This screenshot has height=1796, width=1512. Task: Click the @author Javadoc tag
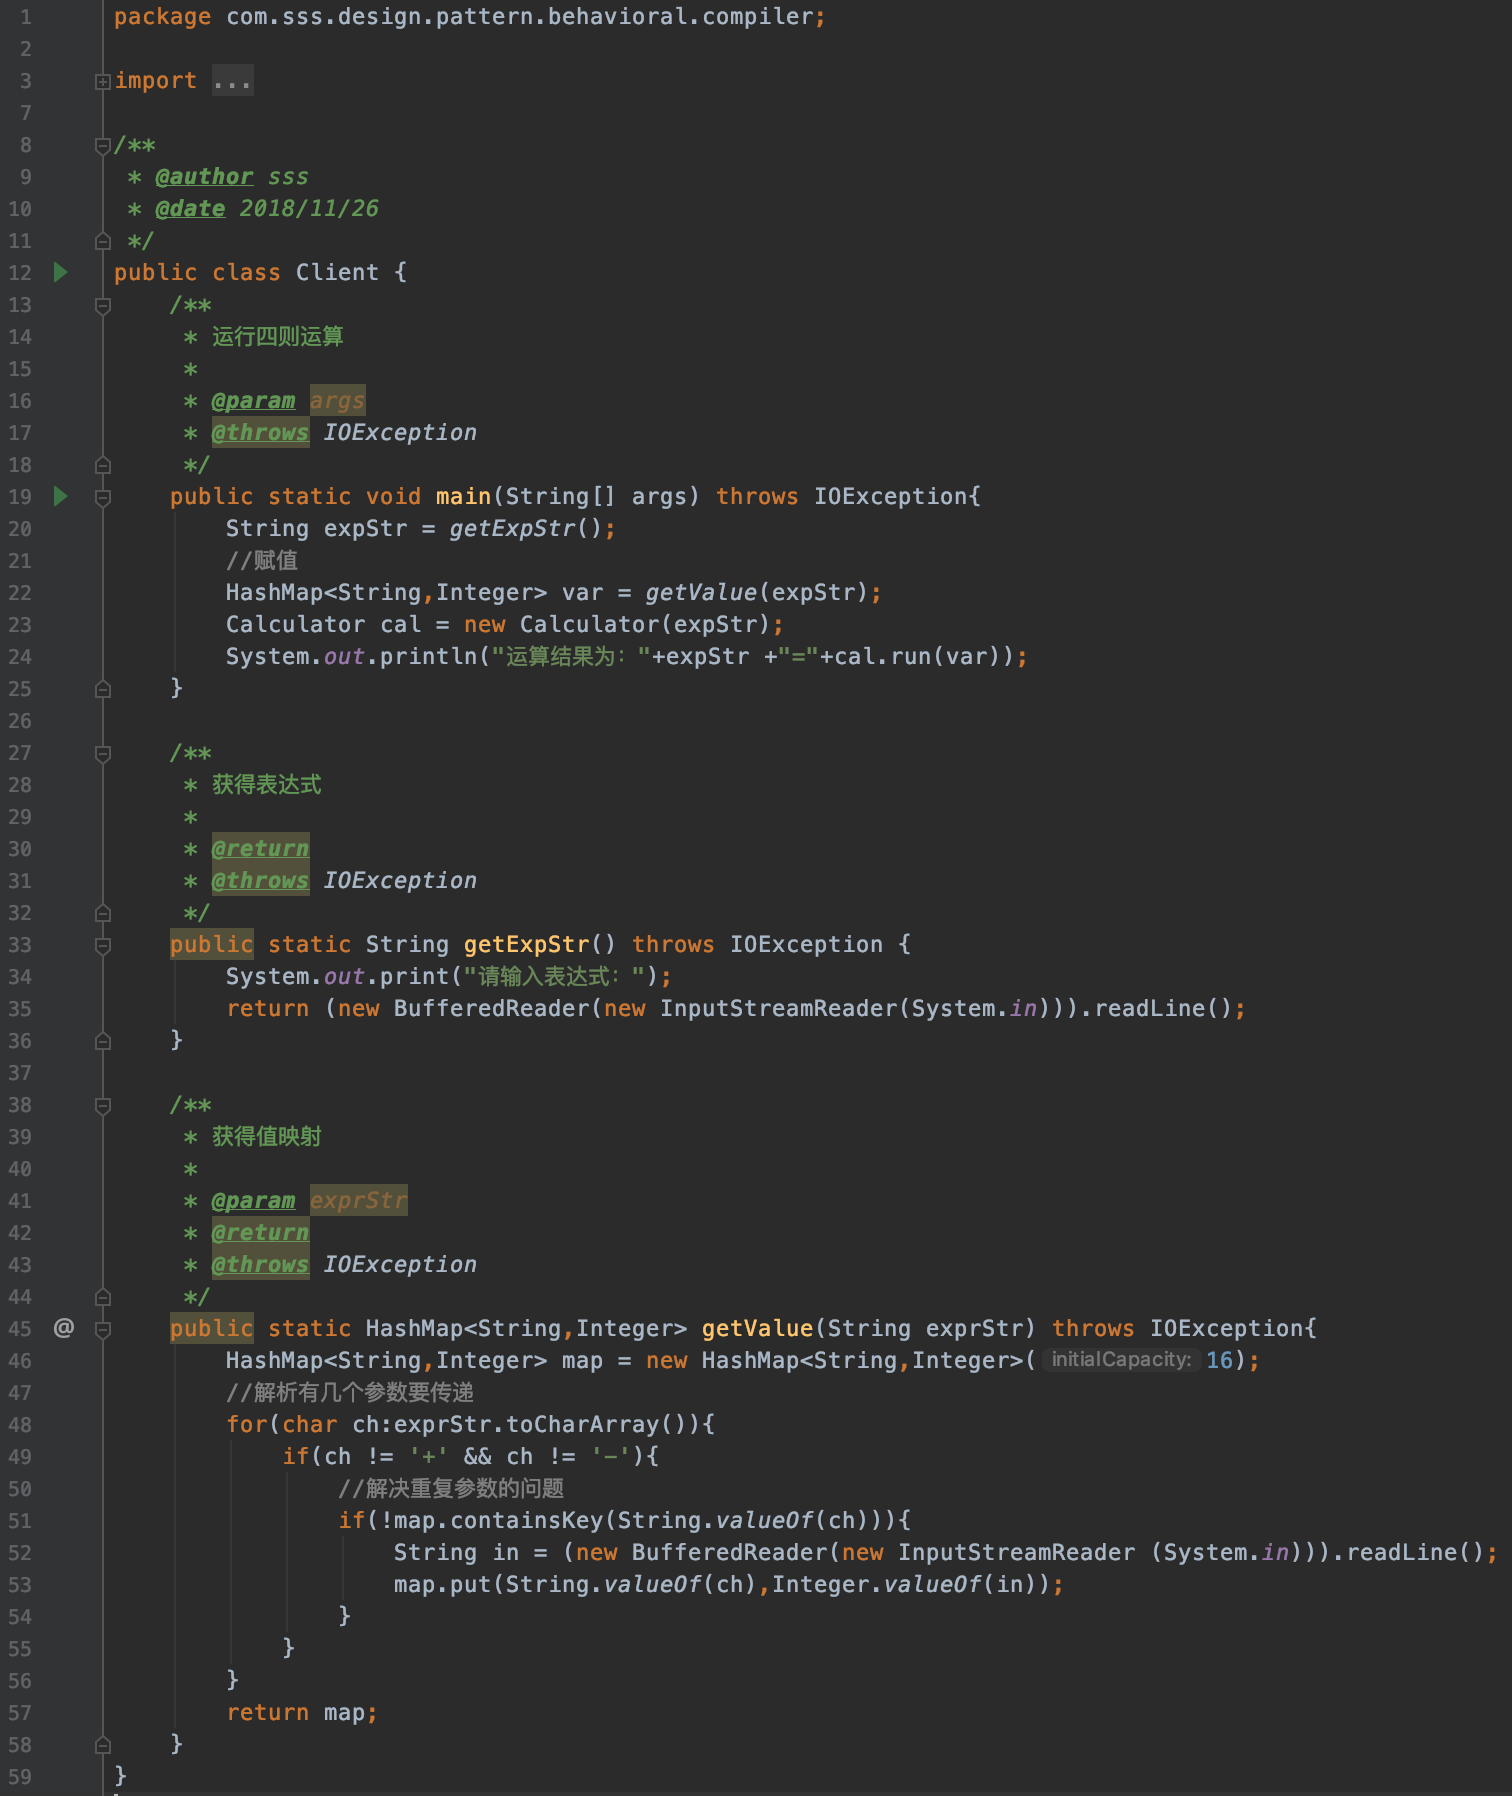(x=204, y=177)
